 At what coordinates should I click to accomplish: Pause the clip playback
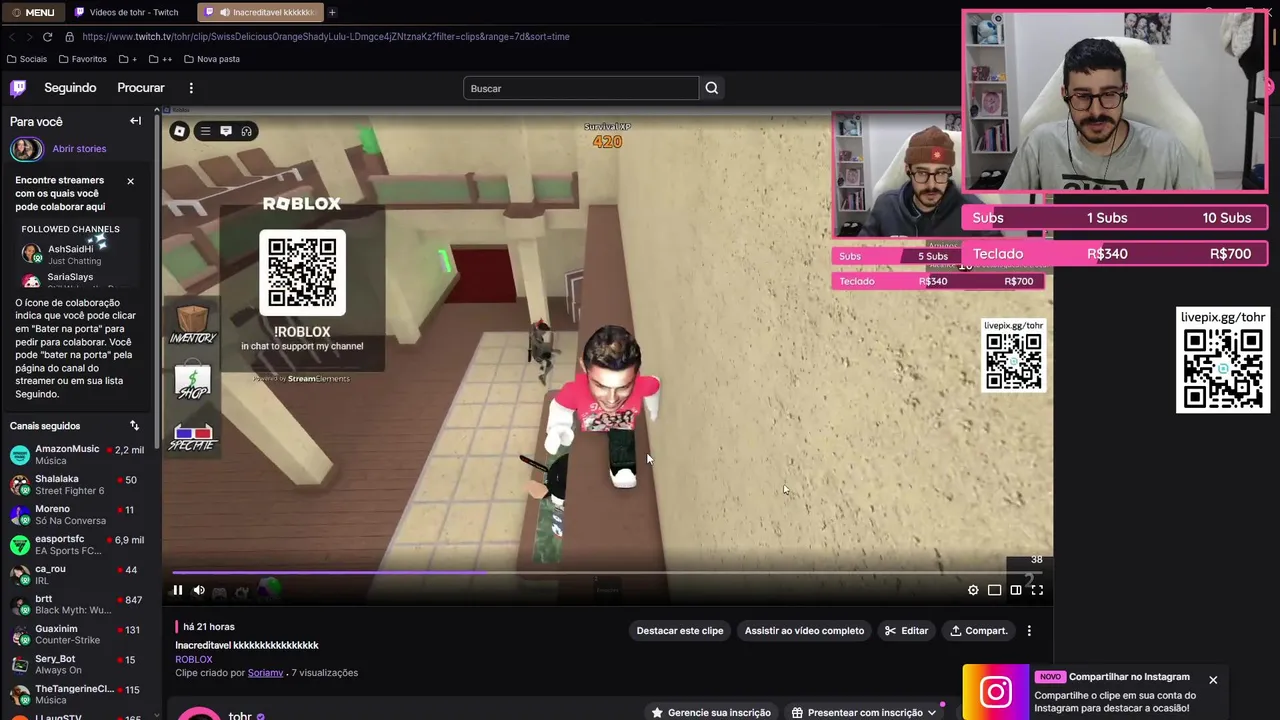pos(178,590)
